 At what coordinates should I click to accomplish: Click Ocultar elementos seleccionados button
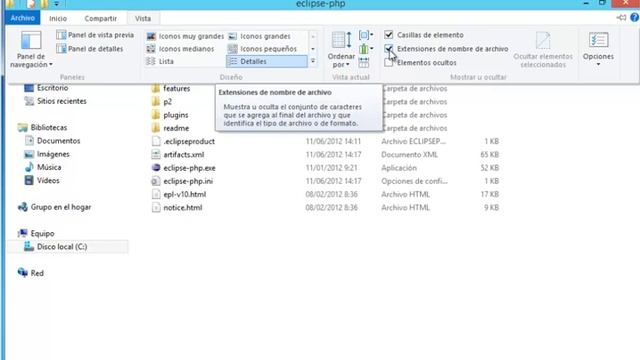tap(543, 49)
